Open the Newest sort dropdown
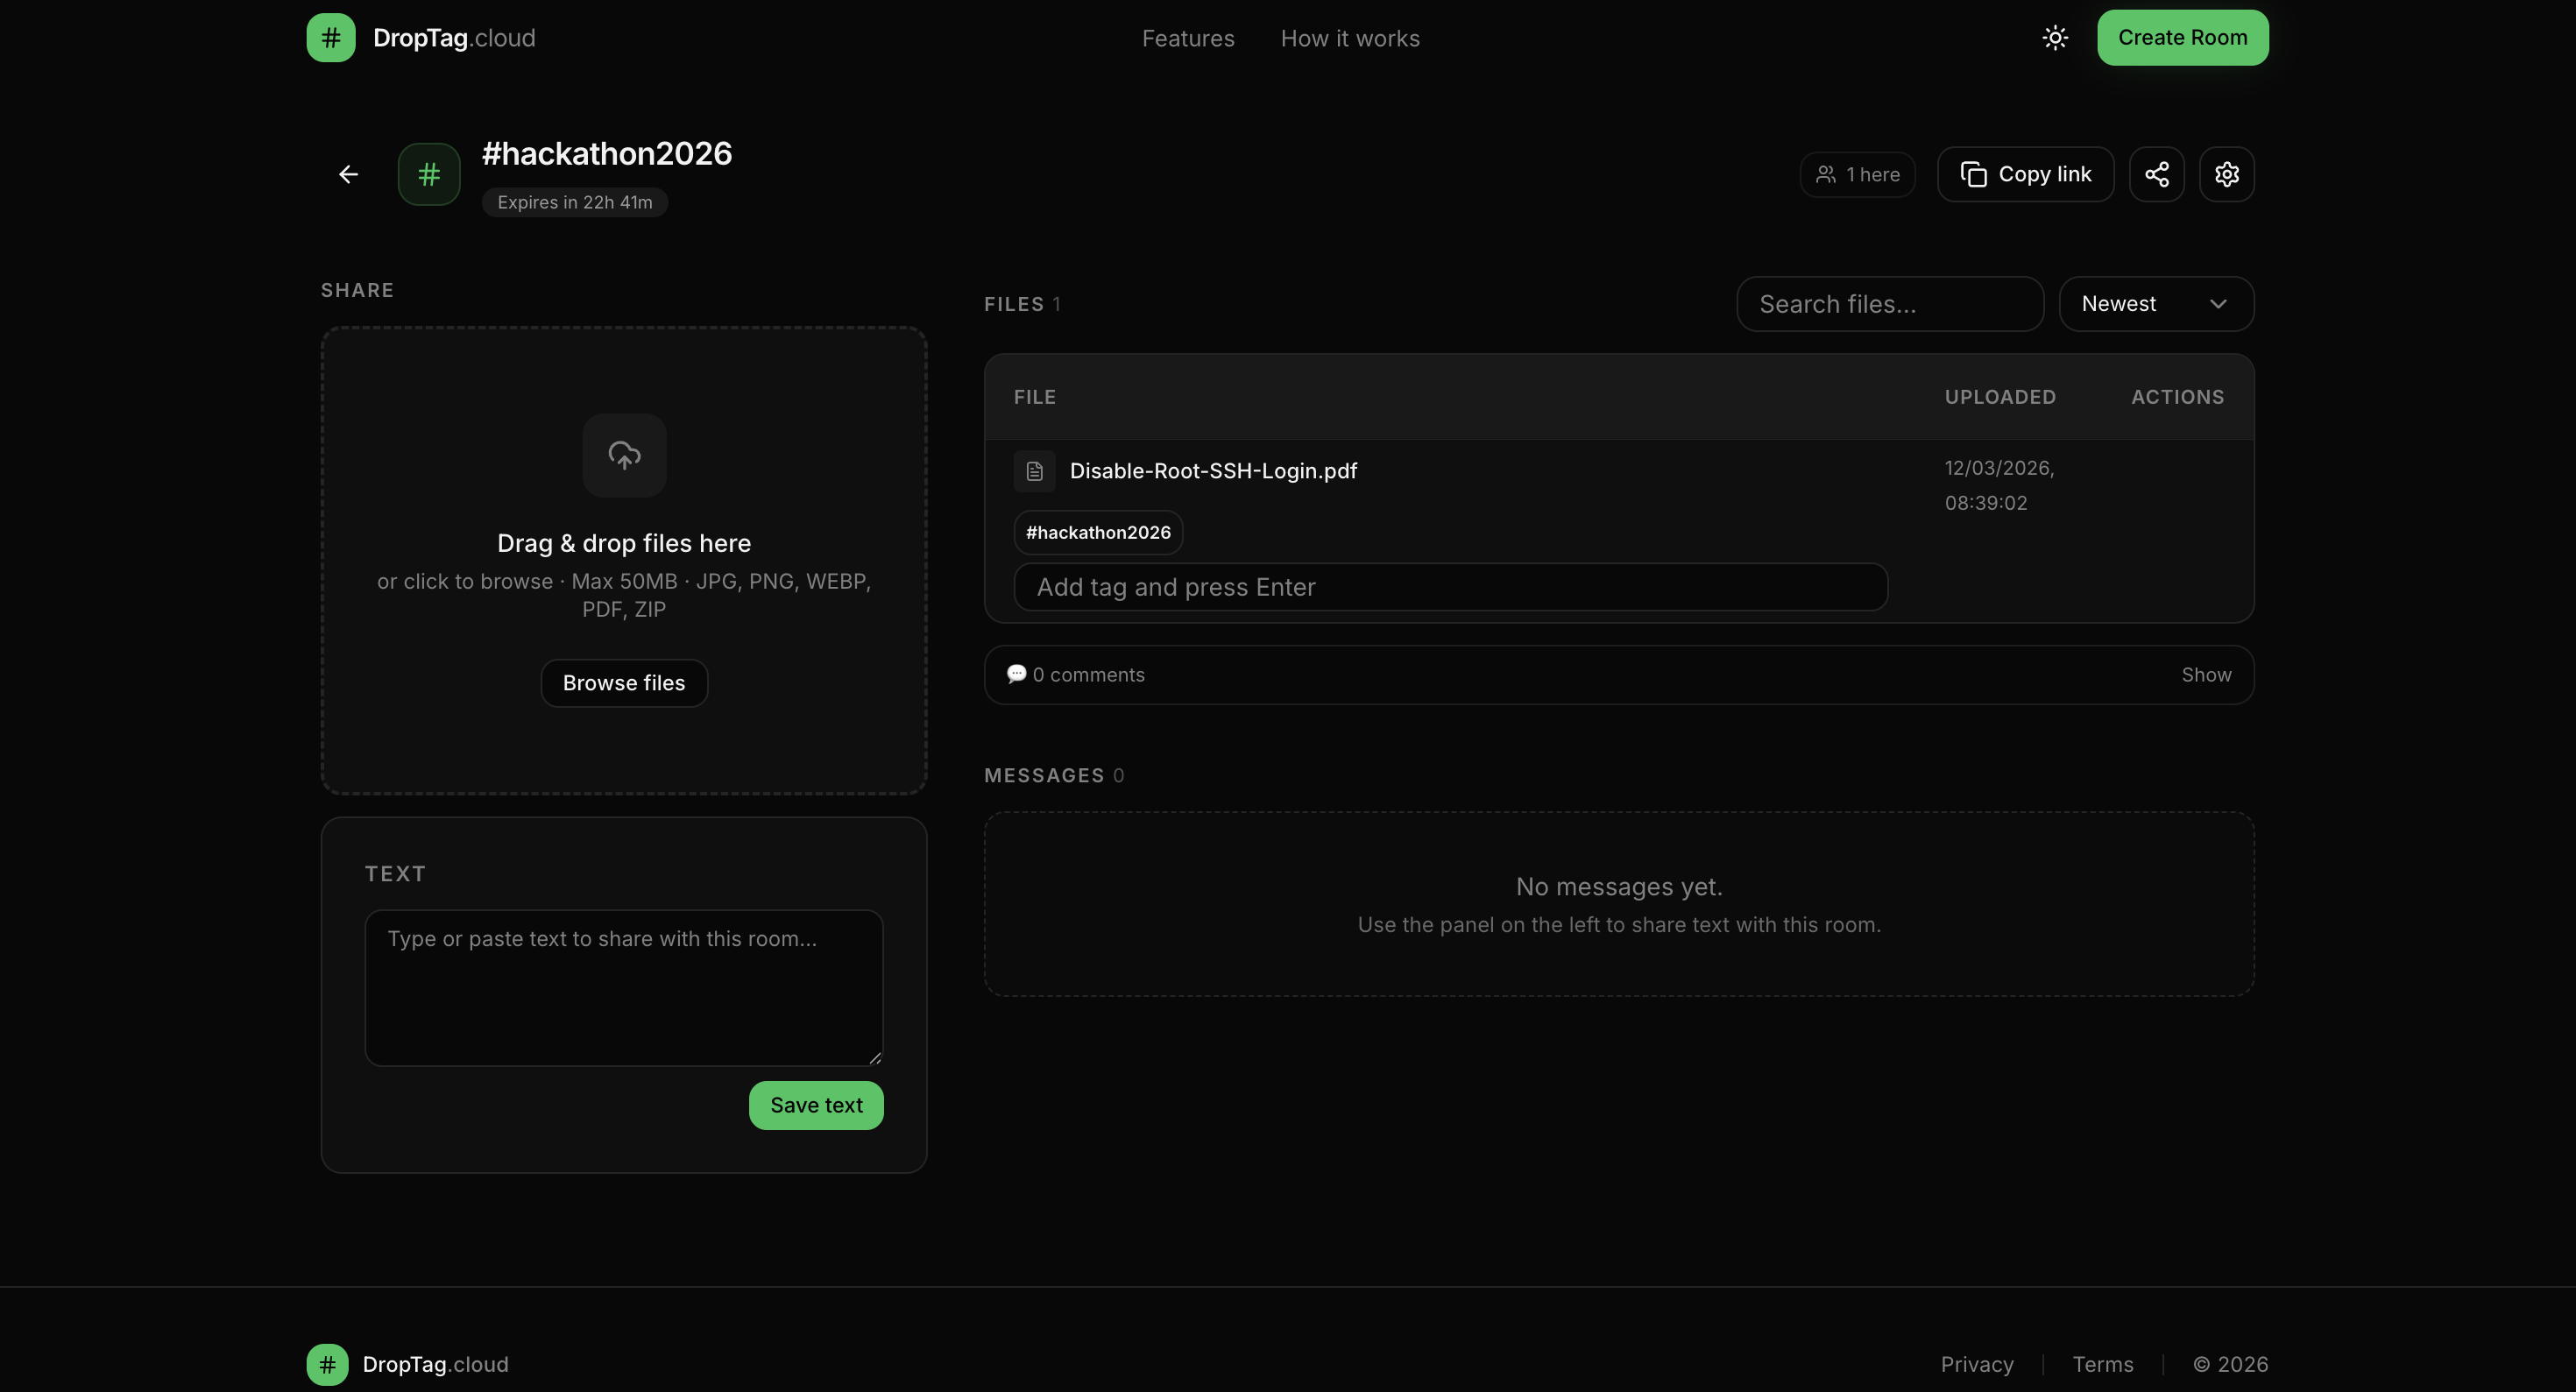This screenshot has width=2576, height=1392. [x=2155, y=304]
